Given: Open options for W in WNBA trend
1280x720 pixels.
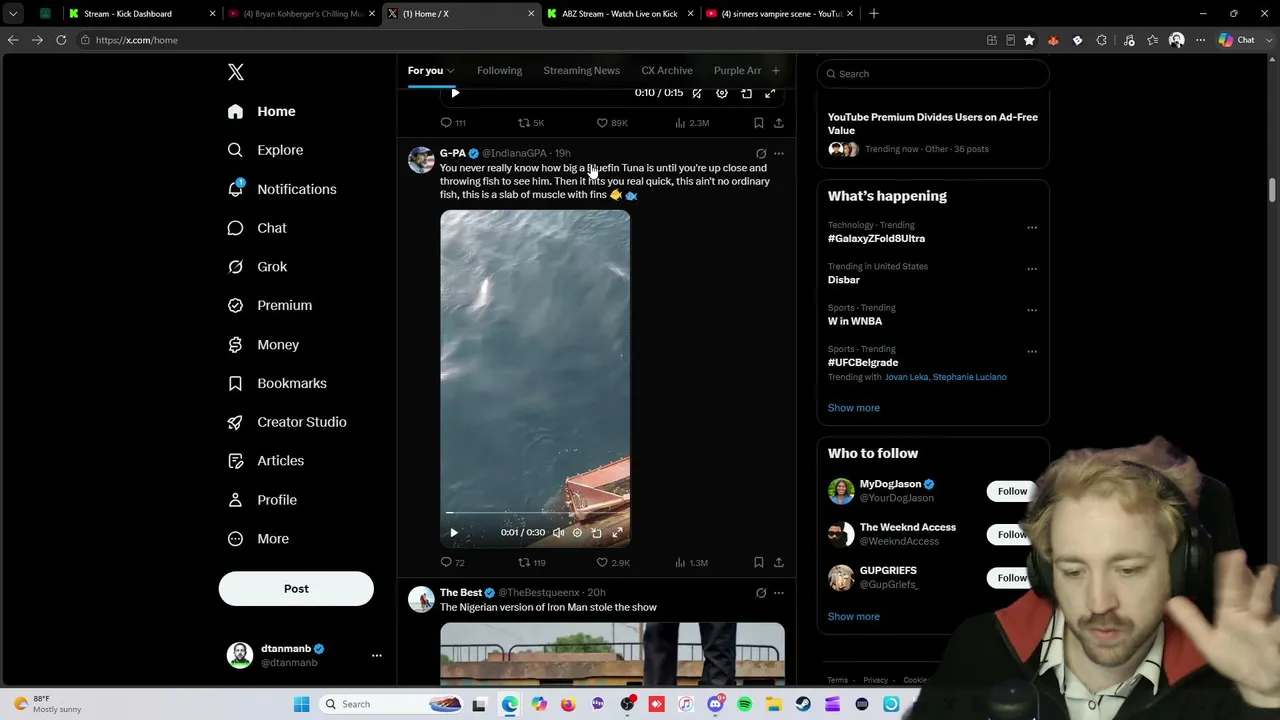Looking at the screenshot, I should 1032,310.
